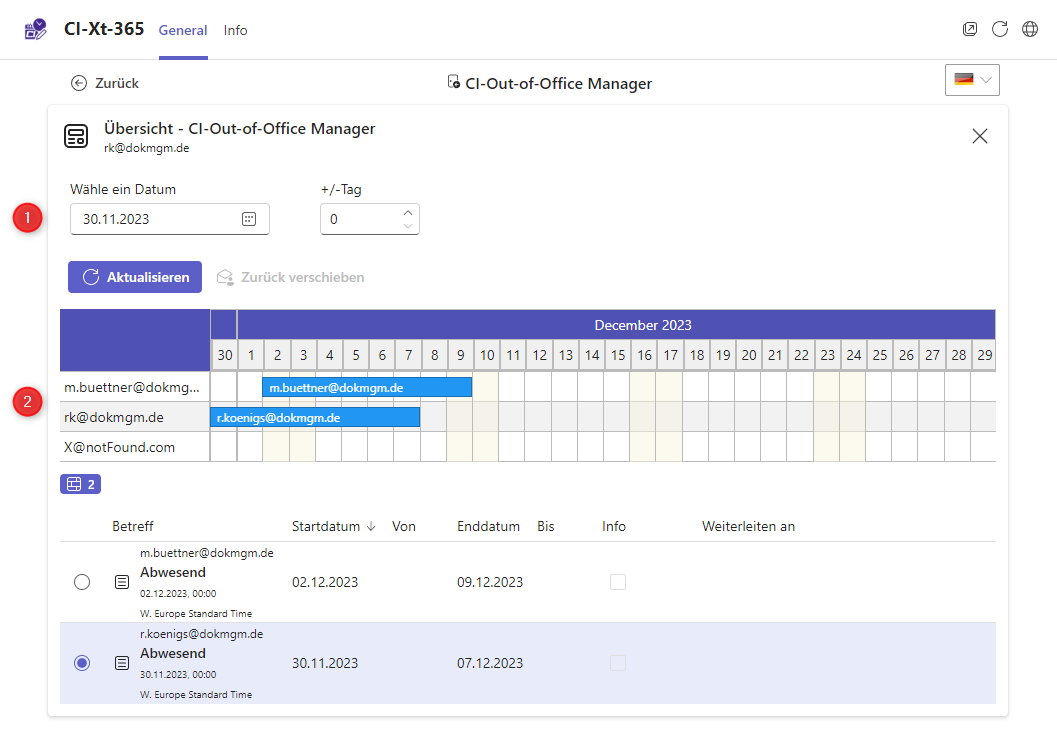Click the m.buettner blue timeline bar

(366, 387)
